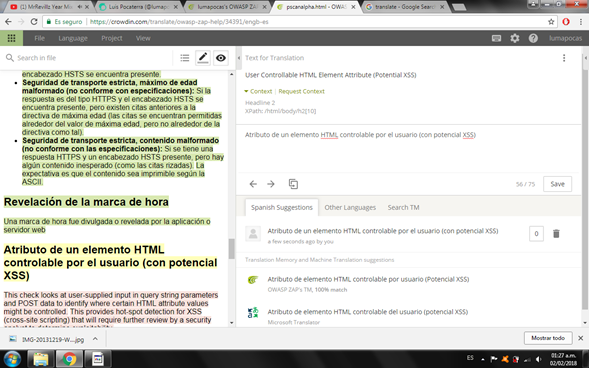This screenshot has width=589, height=368.
Task: Select the Atributo de un elemento HTML heading
Action: coord(110,262)
